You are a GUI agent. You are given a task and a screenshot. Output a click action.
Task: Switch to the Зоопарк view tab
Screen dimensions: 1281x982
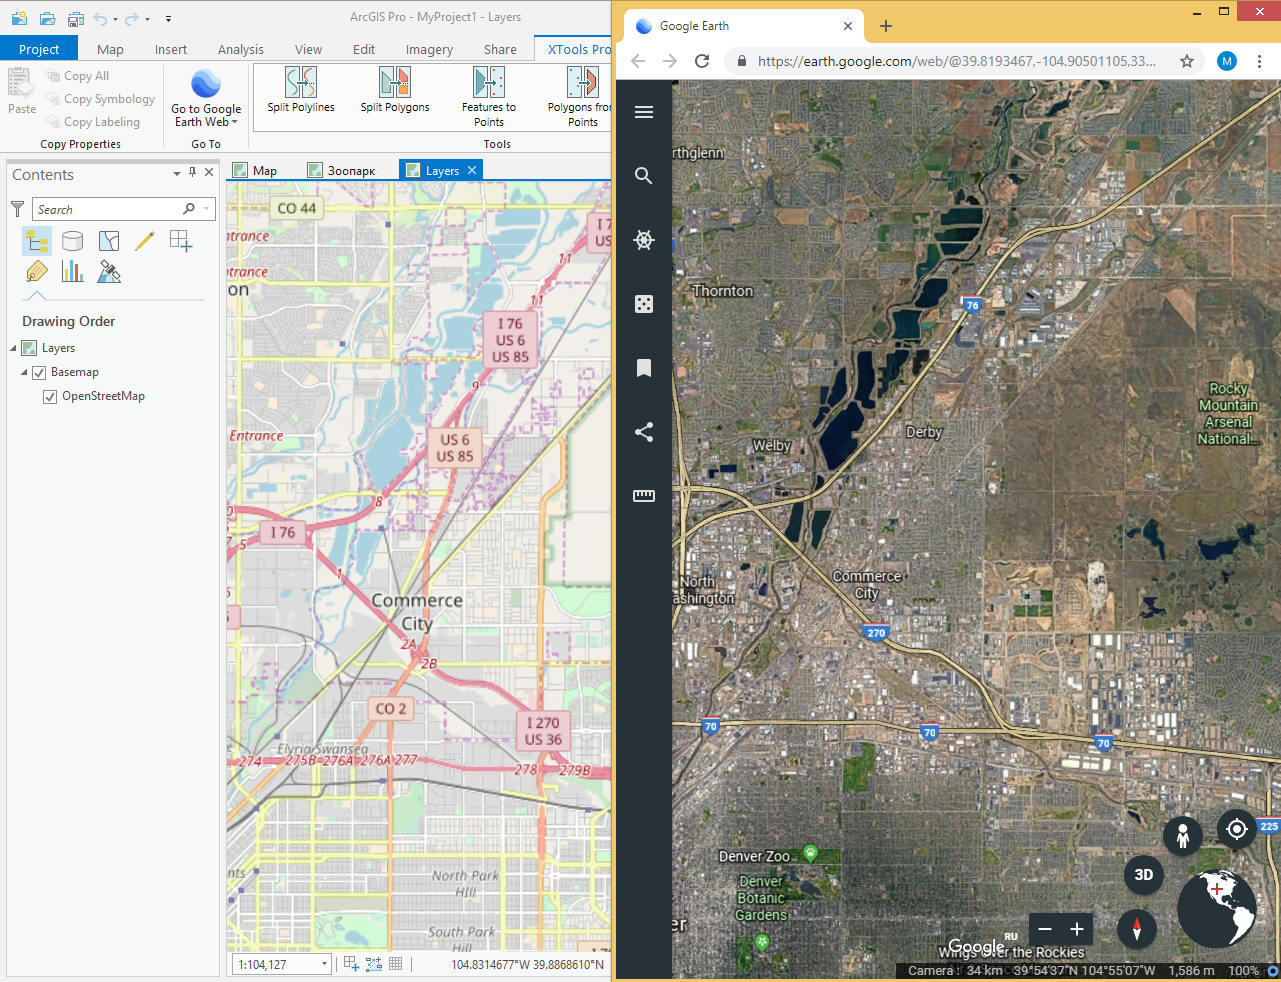351,170
